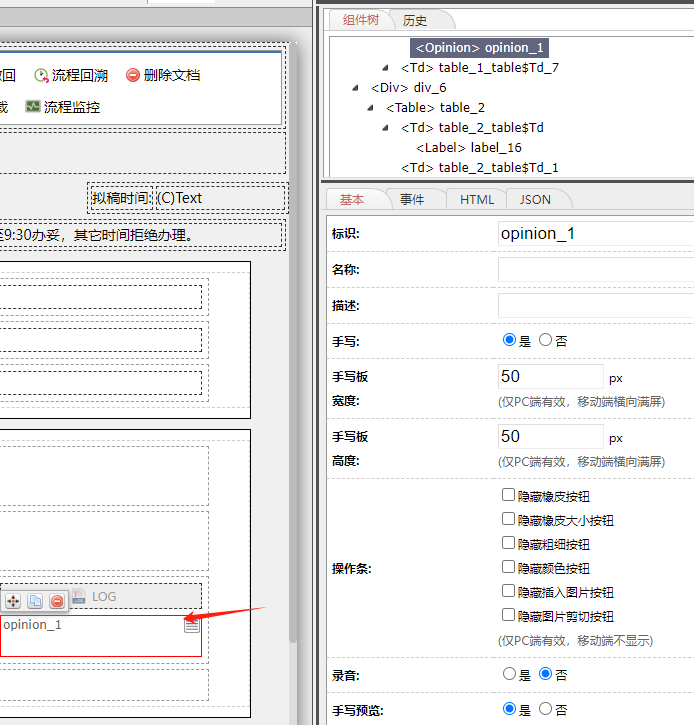Click the 删除文档 button label
This screenshot has height=725, width=694.
pos(172,75)
